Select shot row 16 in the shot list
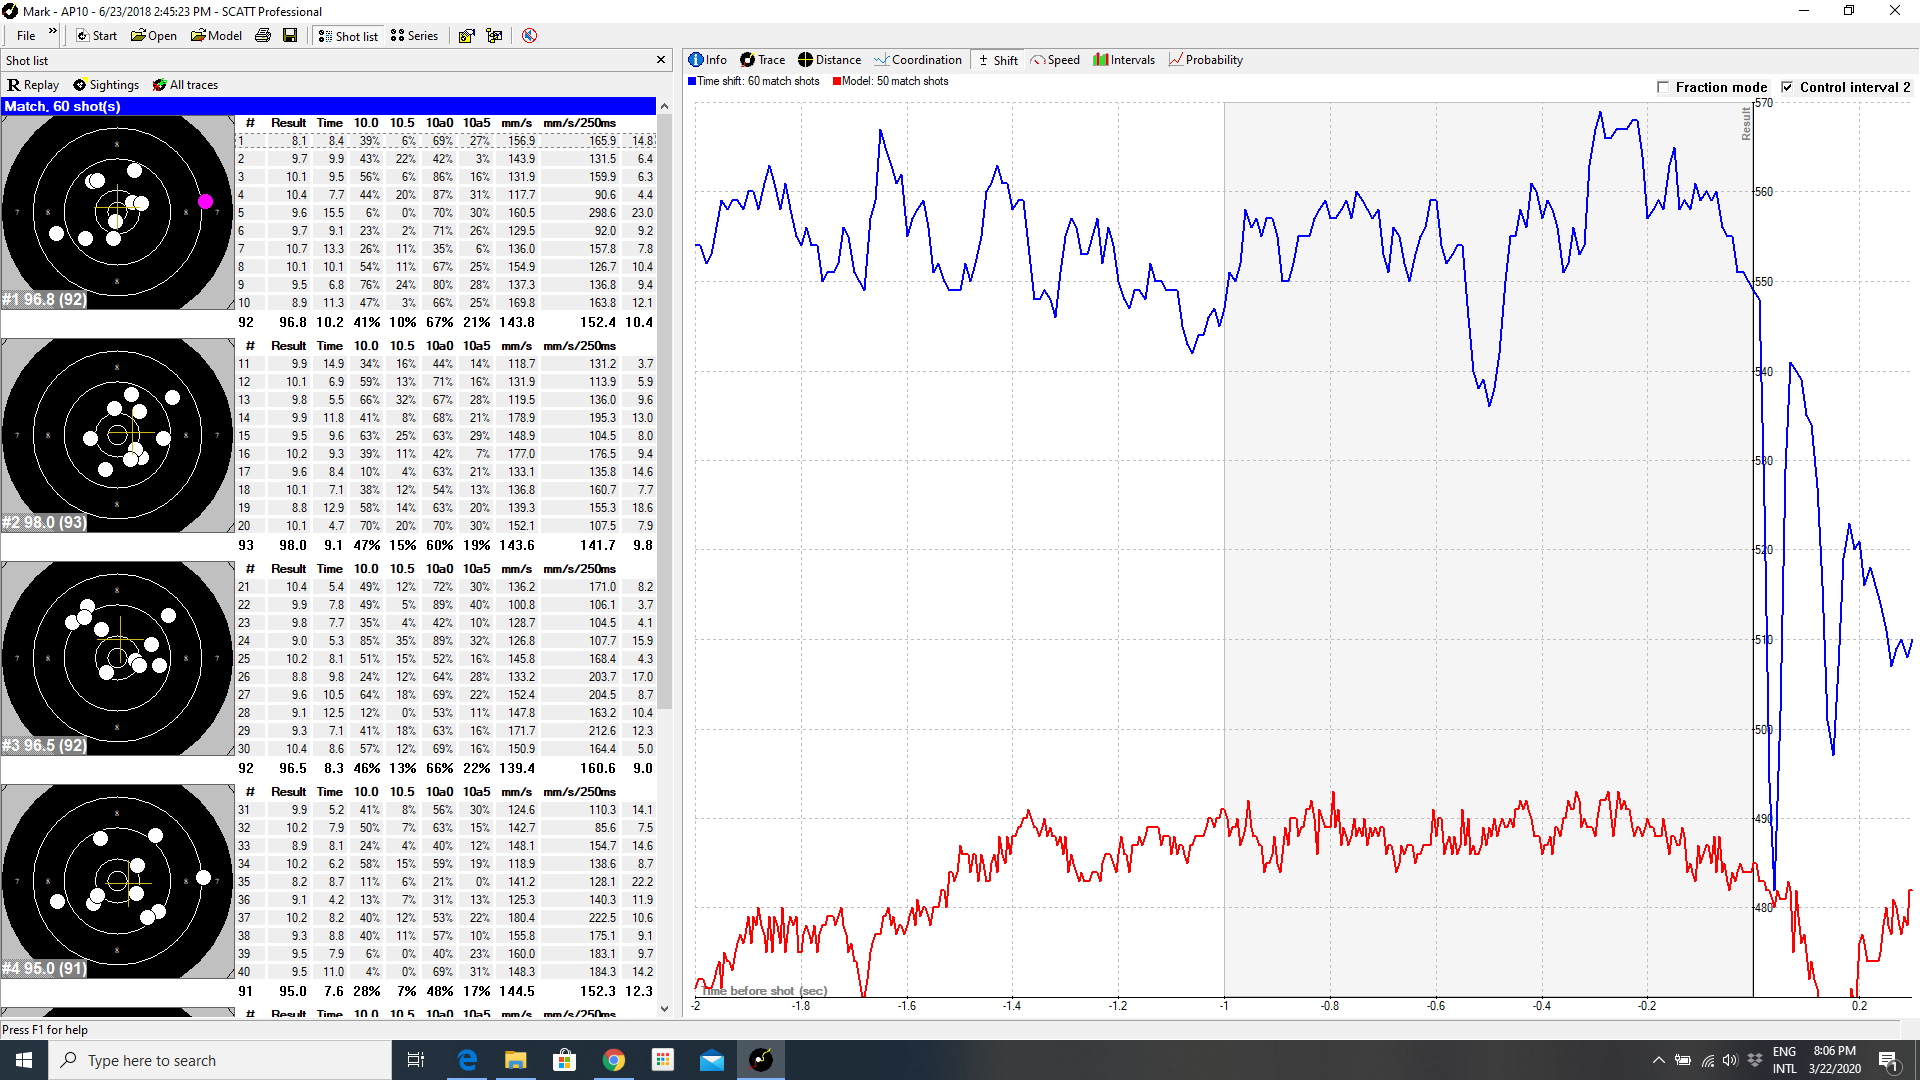 pyautogui.click(x=445, y=454)
